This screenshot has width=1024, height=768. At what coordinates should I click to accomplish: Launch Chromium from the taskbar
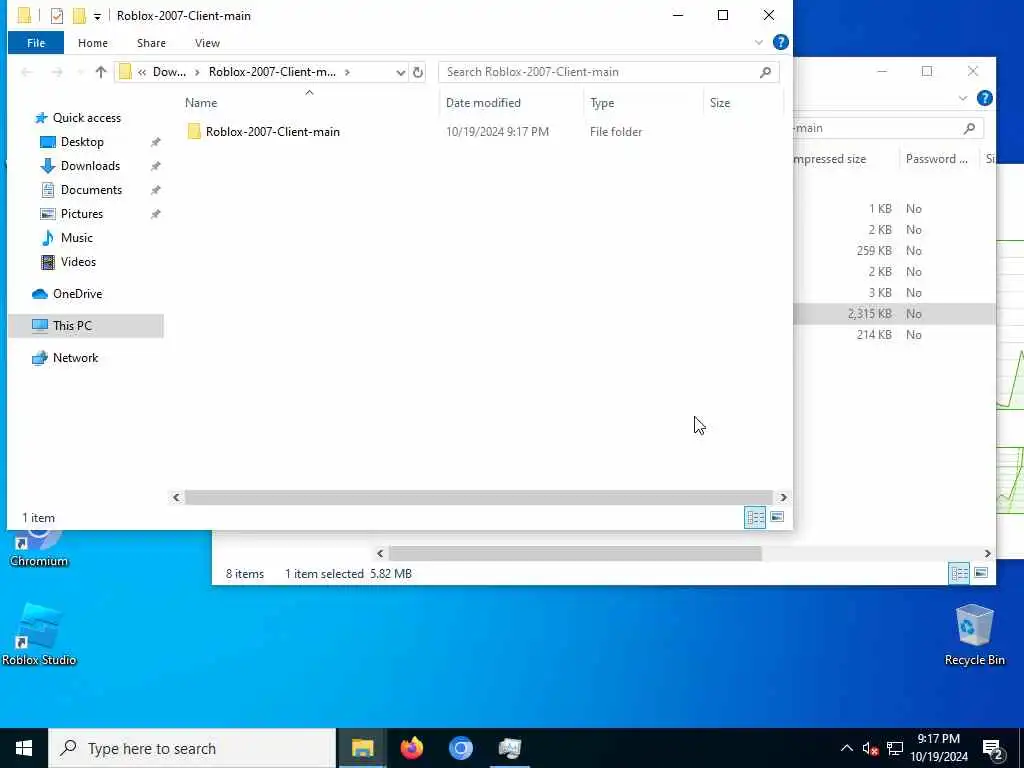pos(460,748)
